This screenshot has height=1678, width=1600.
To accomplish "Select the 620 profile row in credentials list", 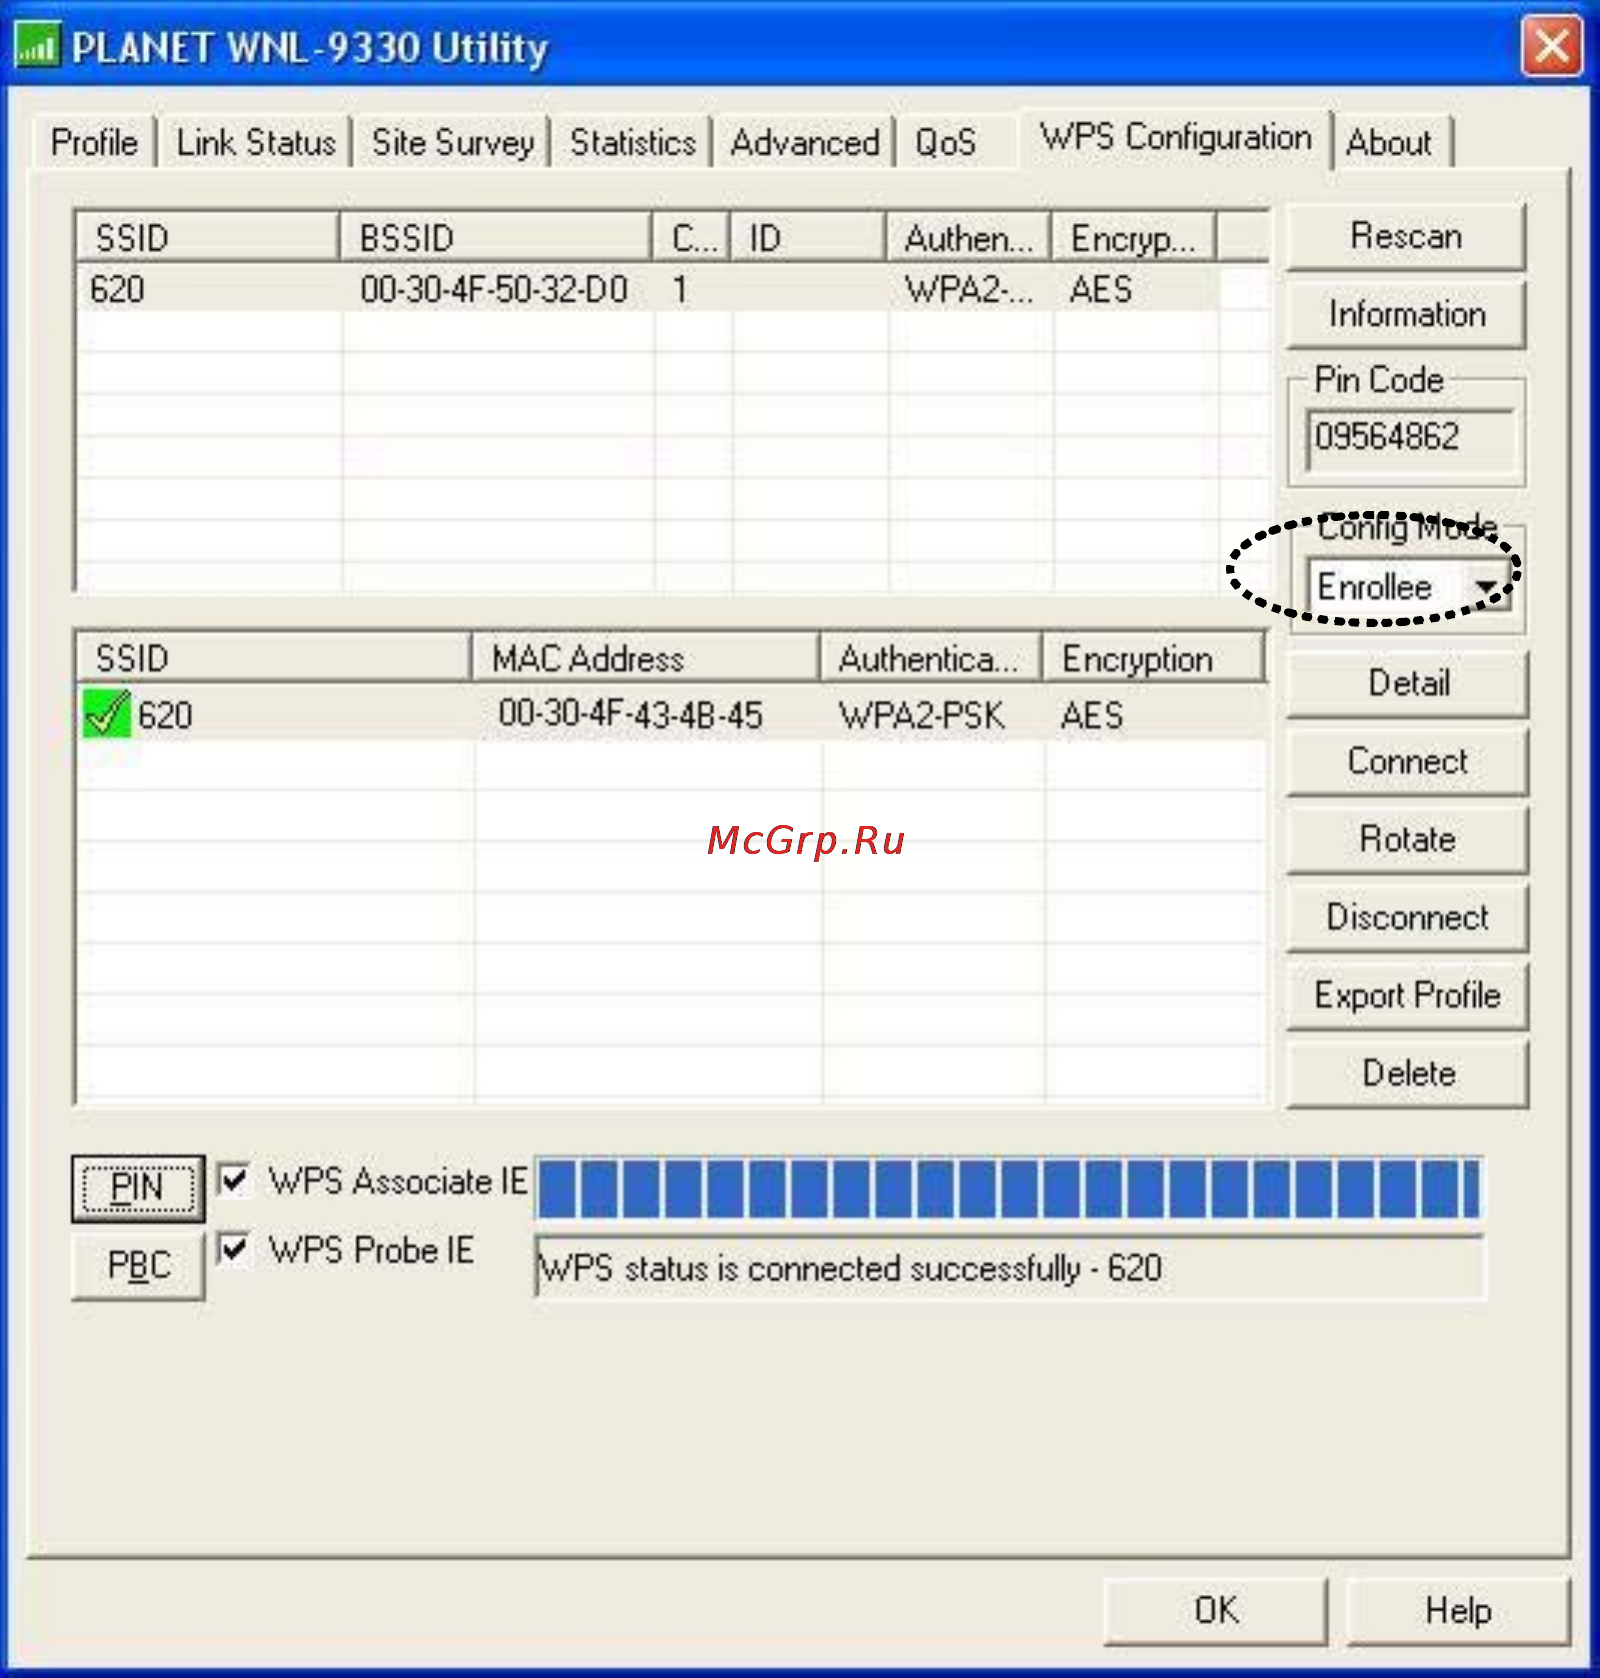I will point(672,714).
